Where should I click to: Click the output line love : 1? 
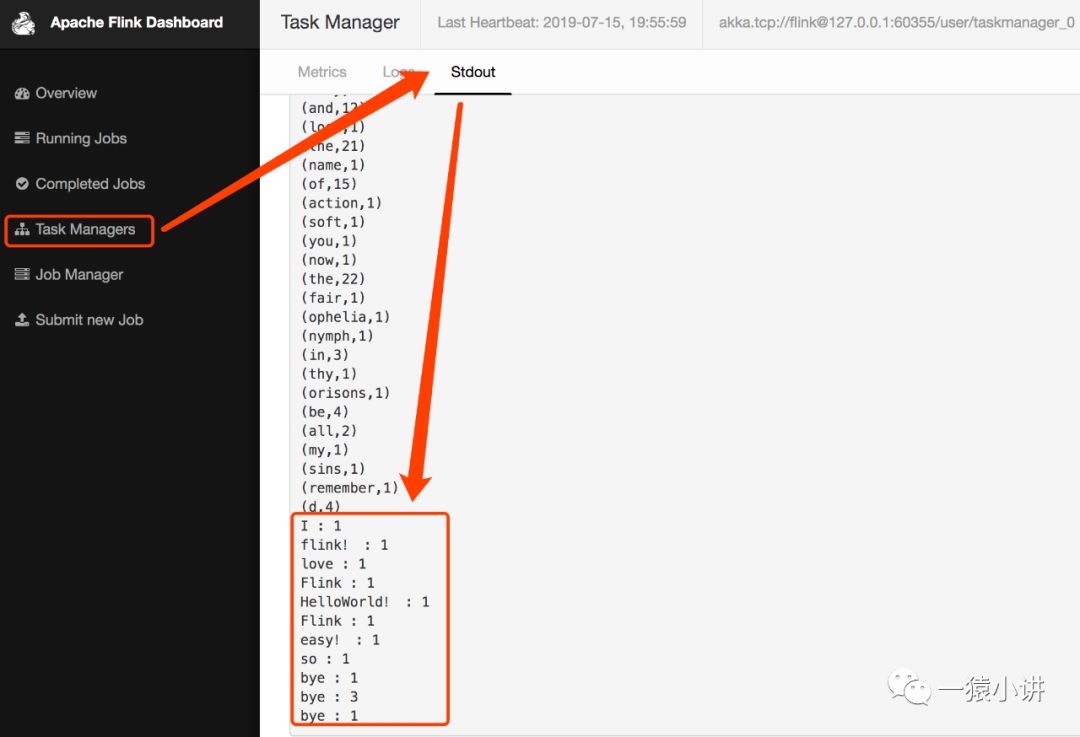click(333, 564)
